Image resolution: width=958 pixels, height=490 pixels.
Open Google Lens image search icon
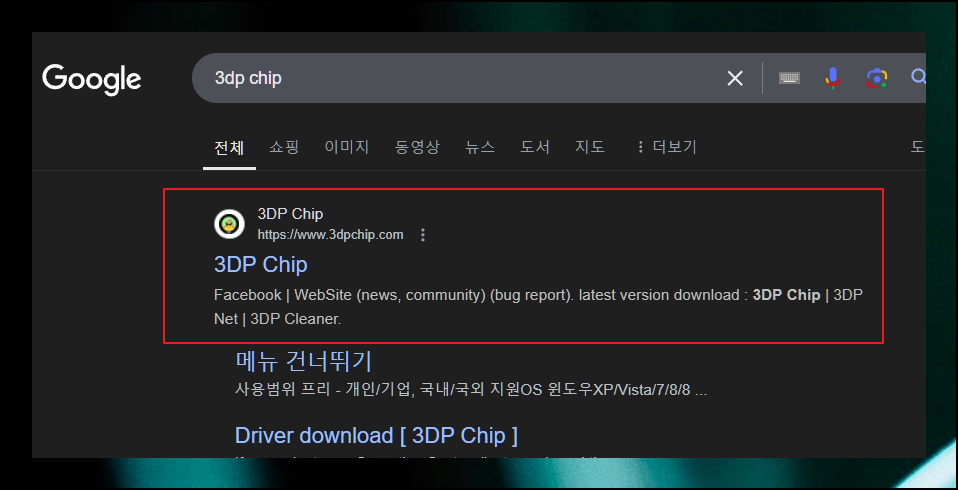877,78
